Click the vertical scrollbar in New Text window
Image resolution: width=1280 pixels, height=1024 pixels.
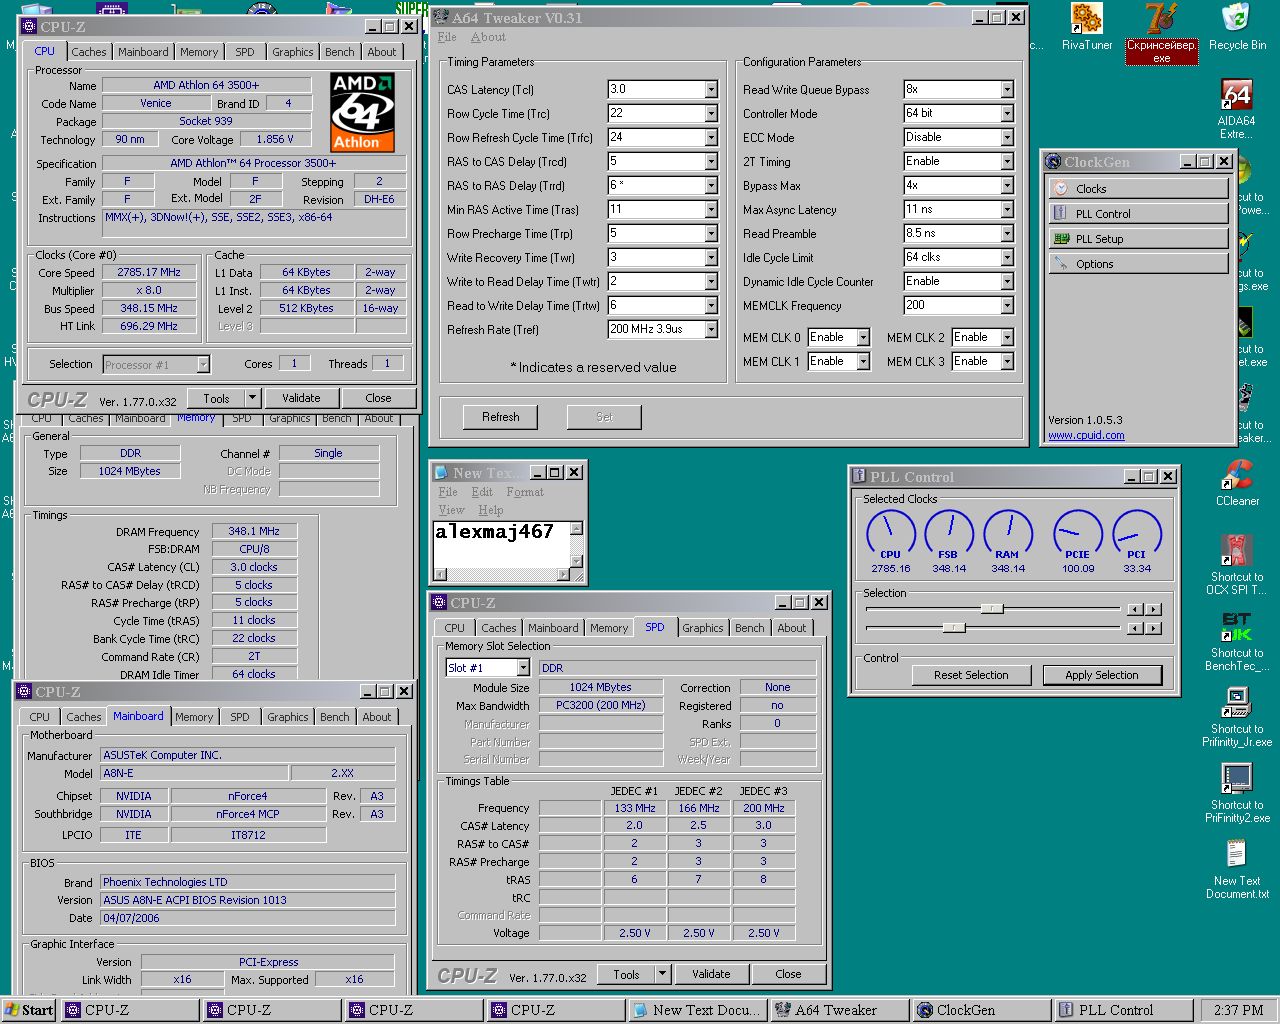(576, 545)
